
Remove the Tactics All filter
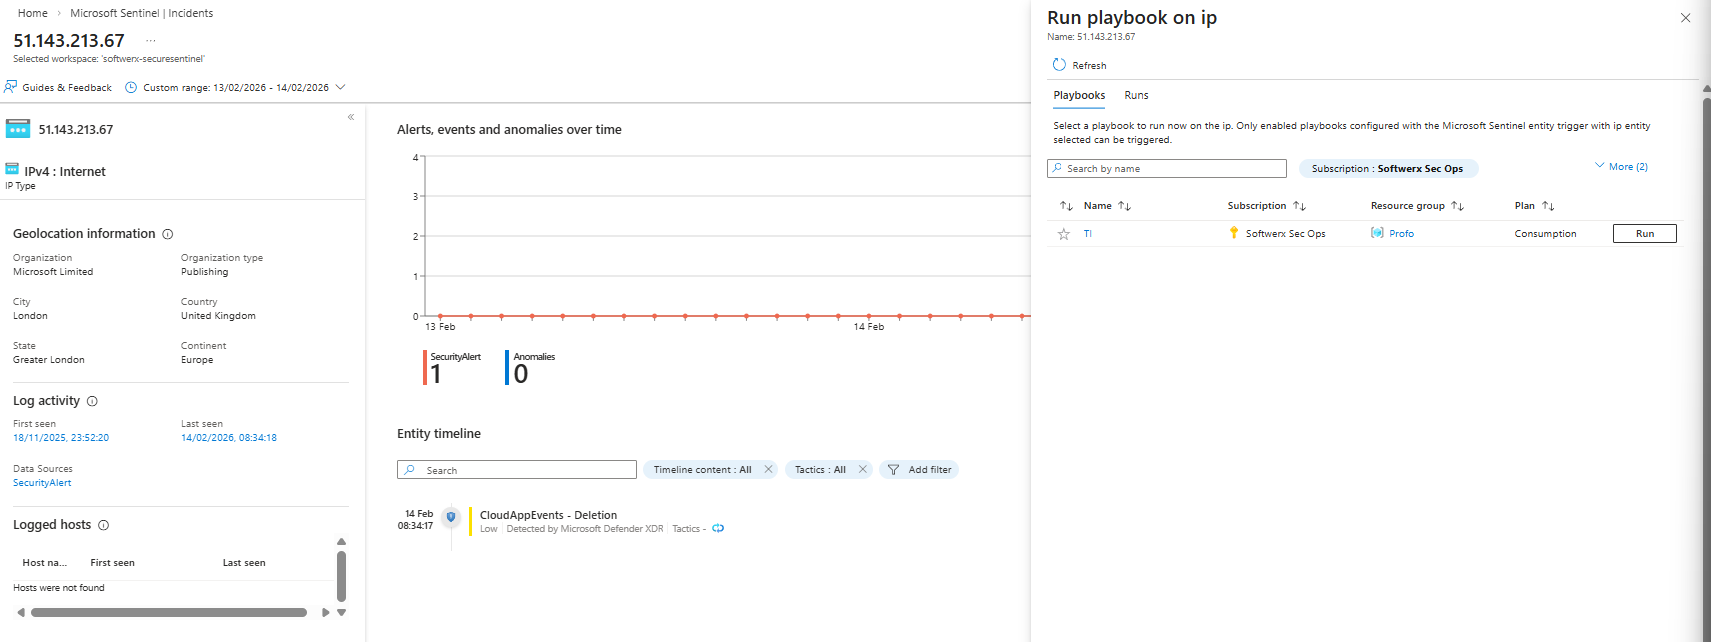click(862, 469)
